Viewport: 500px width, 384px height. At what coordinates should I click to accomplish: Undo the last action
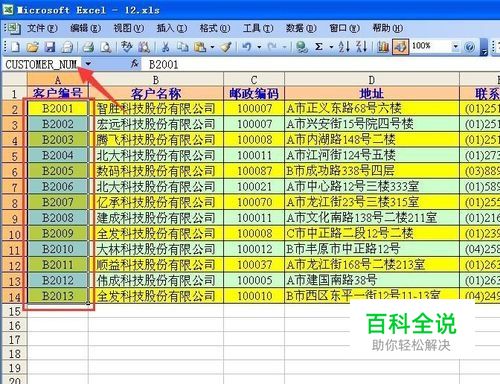click(247, 47)
